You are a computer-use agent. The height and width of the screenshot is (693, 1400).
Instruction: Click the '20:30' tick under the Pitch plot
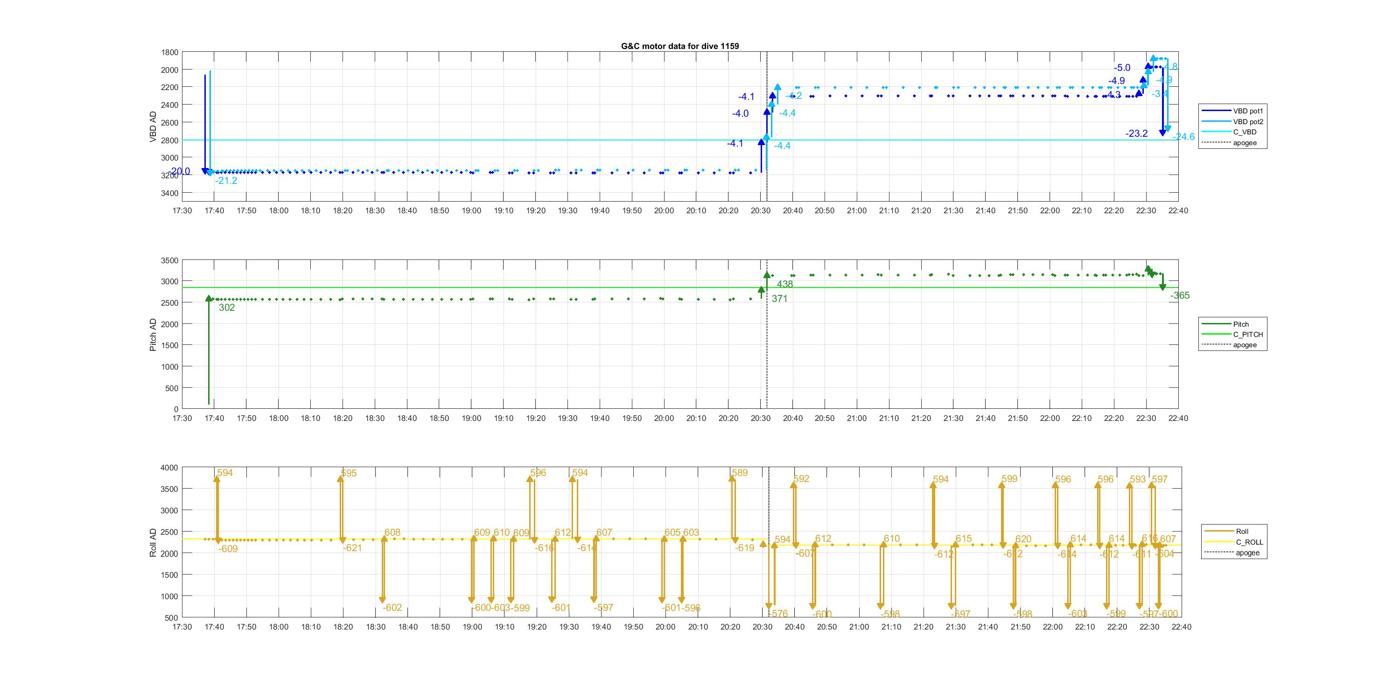pyautogui.click(x=761, y=419)
